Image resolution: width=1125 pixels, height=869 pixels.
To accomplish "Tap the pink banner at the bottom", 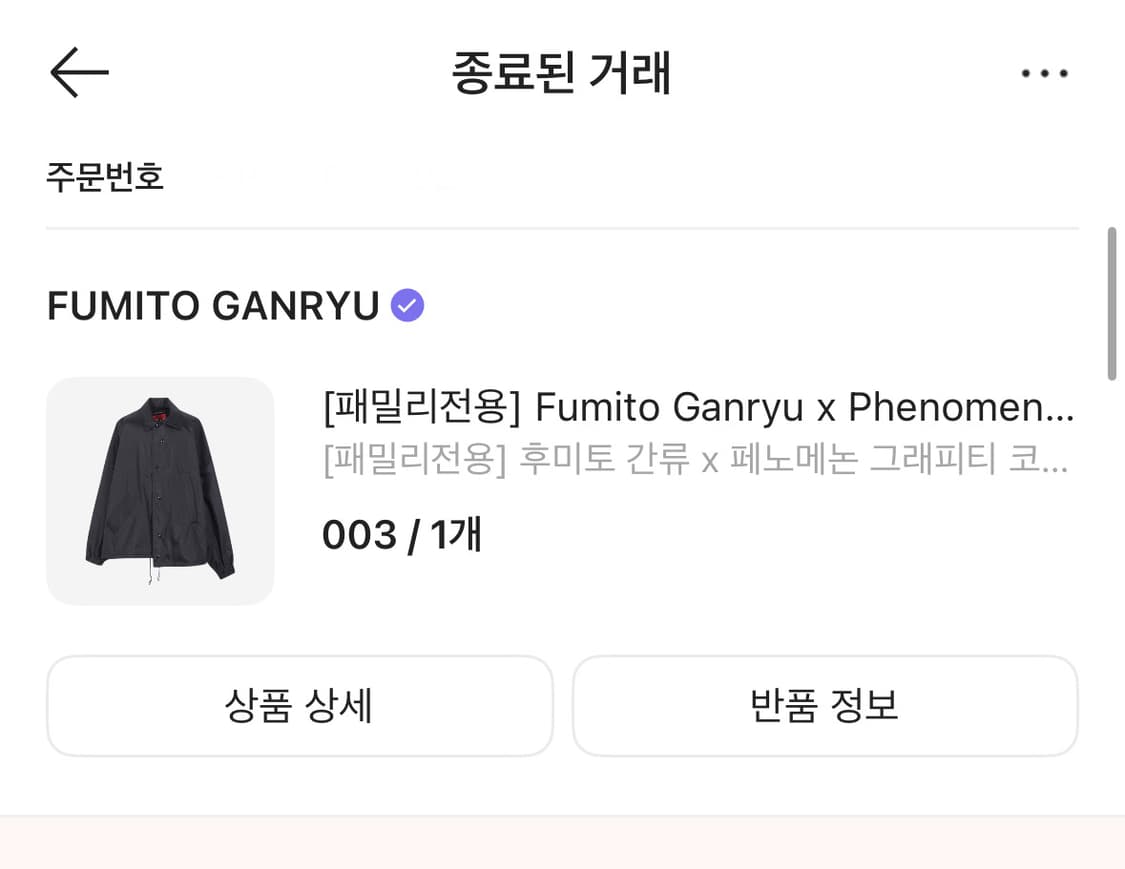I will click(x=562, y=843).
